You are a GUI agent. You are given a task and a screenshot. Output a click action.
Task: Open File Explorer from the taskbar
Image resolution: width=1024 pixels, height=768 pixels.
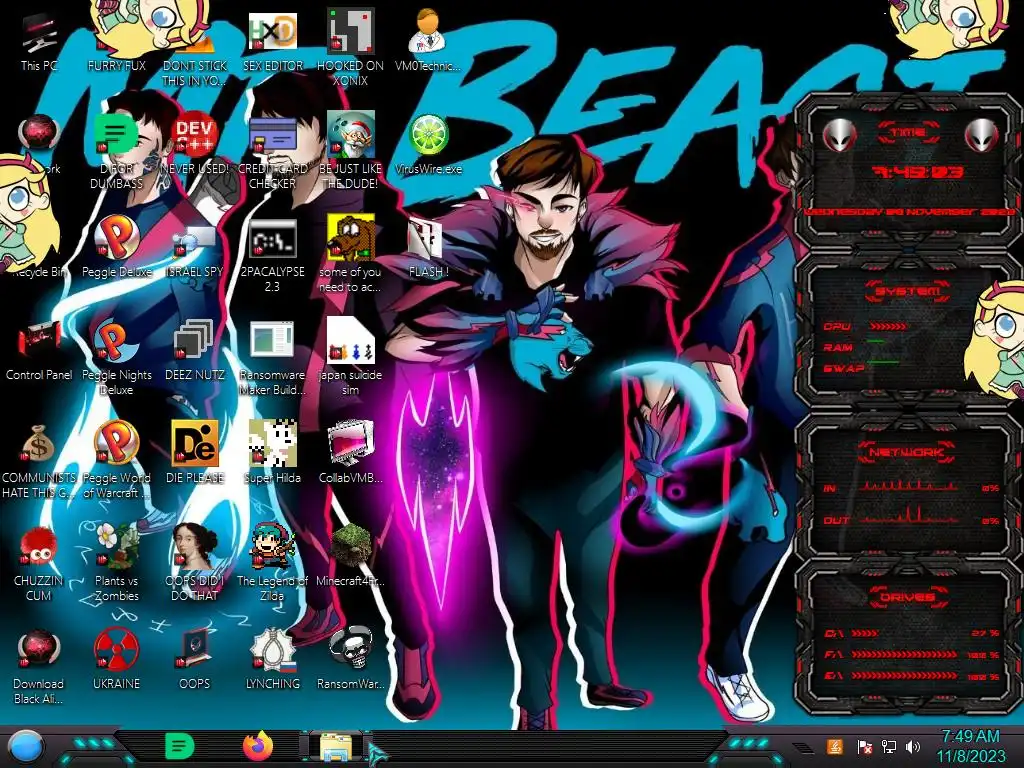(x=336, y=747)
